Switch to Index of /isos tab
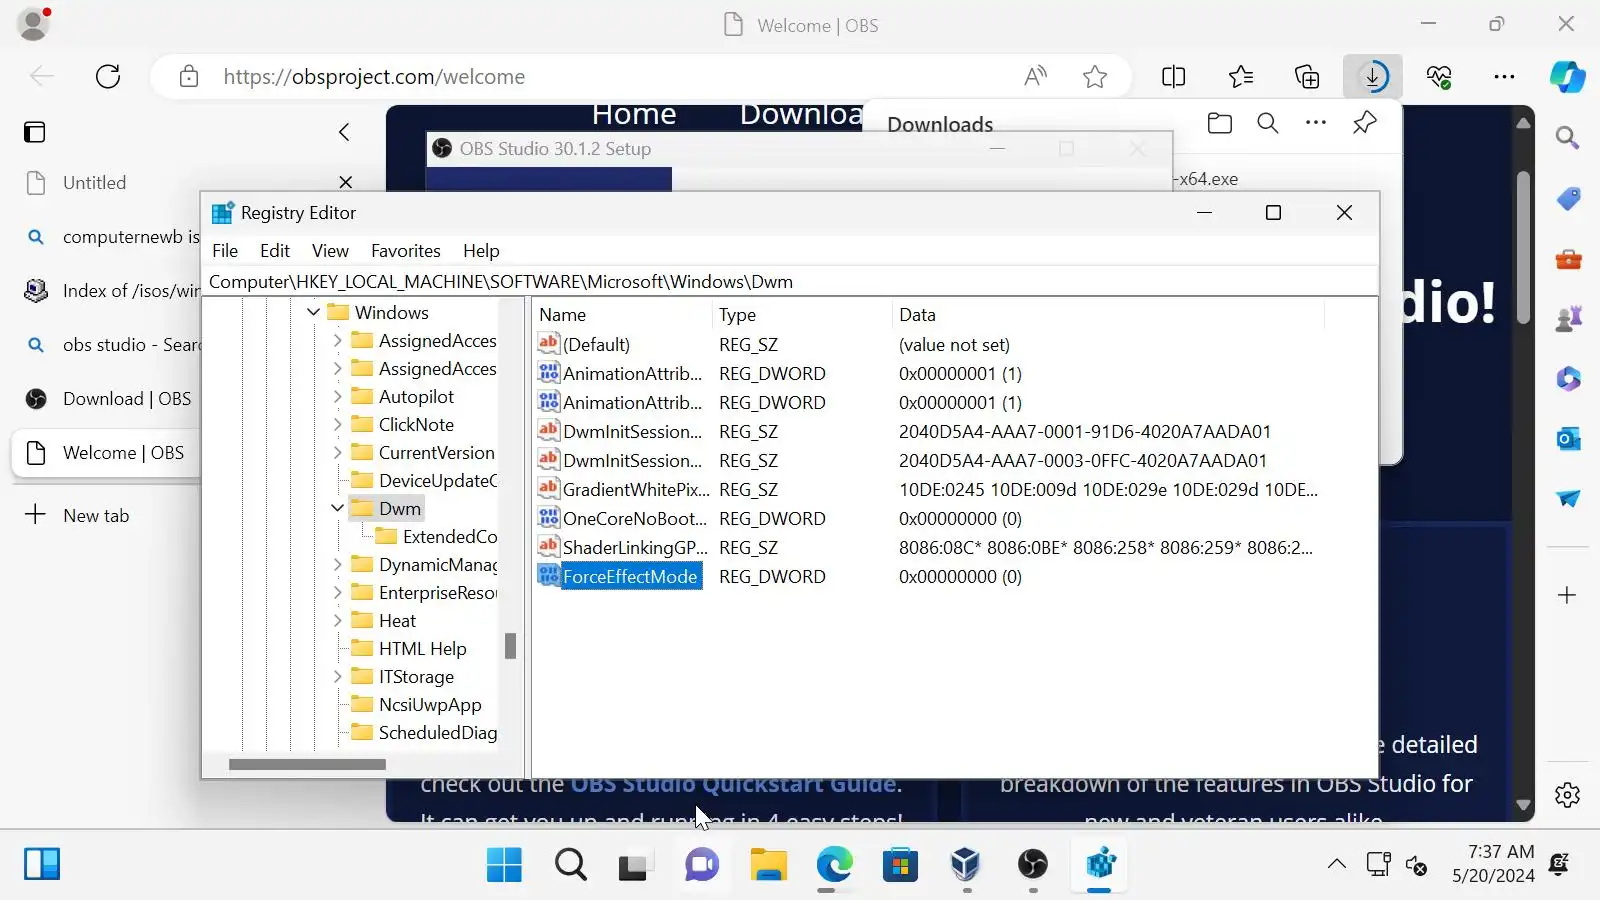Viewport: 1600px width, 900px height. 106,291
